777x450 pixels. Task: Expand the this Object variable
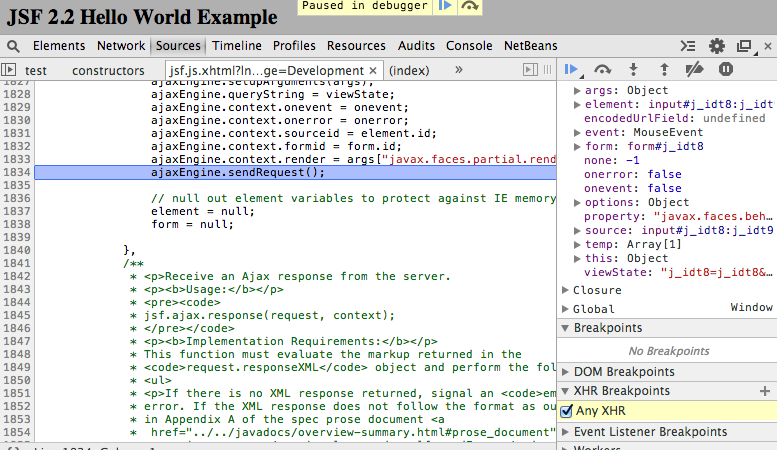coord(577,258)
